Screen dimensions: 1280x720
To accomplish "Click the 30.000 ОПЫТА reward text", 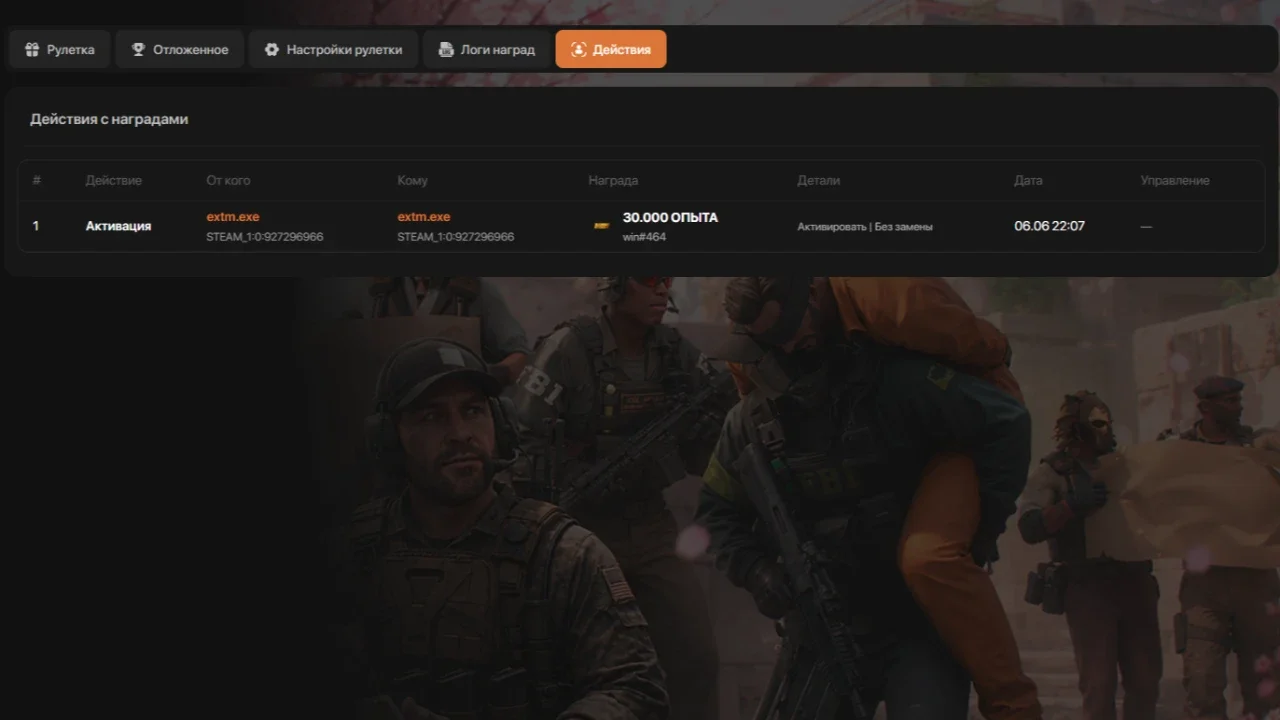I will coord(670,217).
